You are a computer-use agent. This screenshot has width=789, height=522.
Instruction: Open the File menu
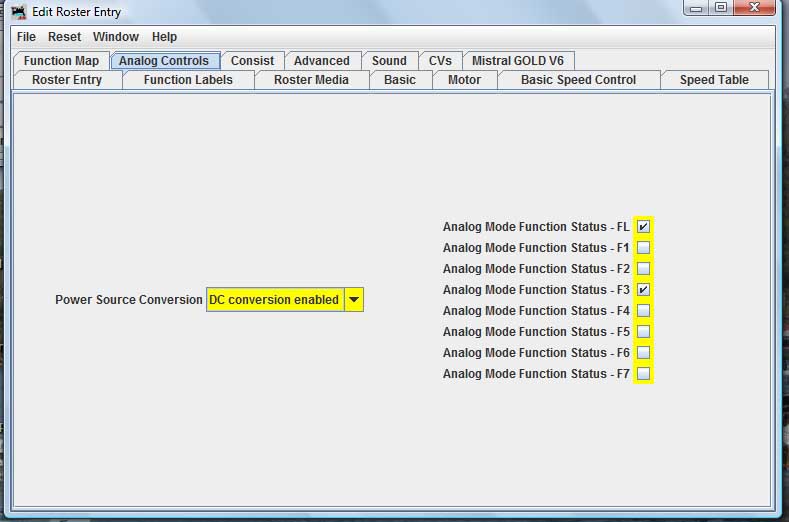coord(26,37)
